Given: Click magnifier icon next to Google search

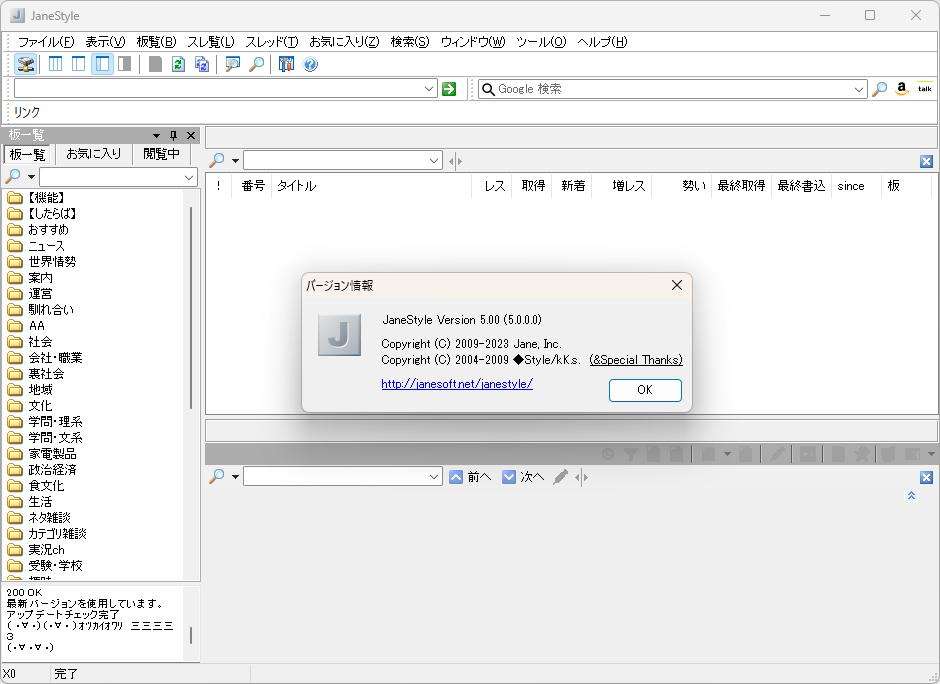Looking at the screenshot, I should (x=879, y=89).
